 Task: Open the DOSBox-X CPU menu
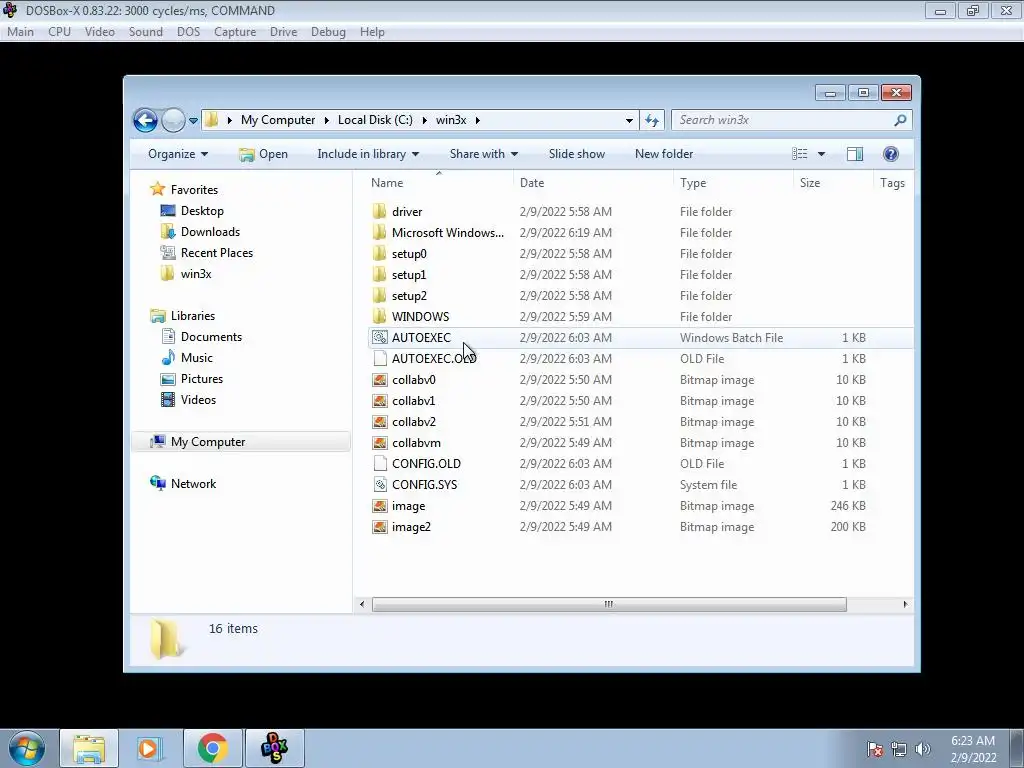59,32
